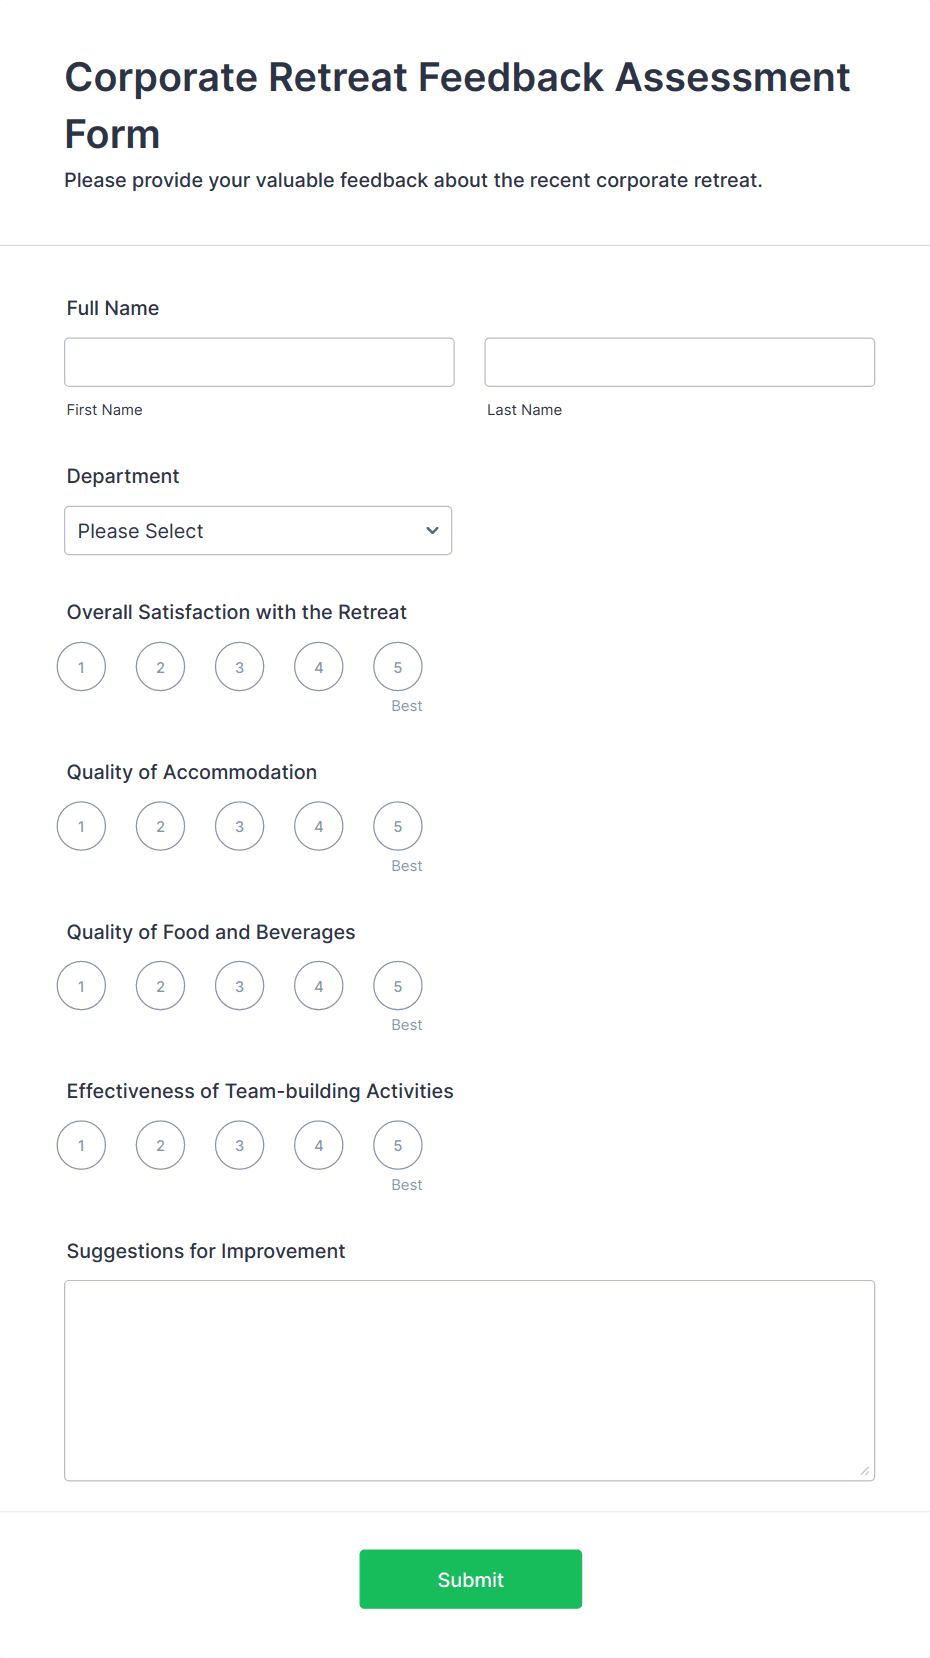This screenshot has height=1658, width=930.
Task: Click the Suggestions for Improvement text area
Action: (469, 1380)
